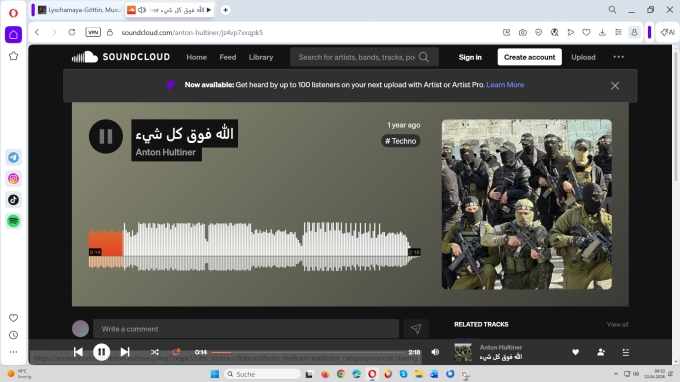Screen dimensions: 680x382
Task: Open Opera tab search magnifier
Action: 612,10
